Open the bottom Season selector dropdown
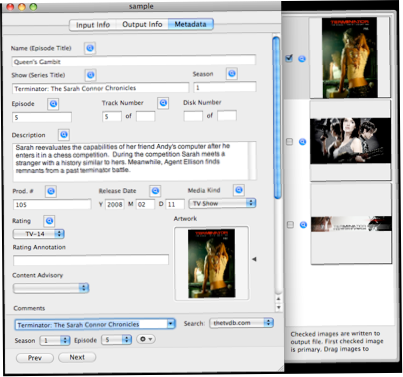 [x=55, y=340]
